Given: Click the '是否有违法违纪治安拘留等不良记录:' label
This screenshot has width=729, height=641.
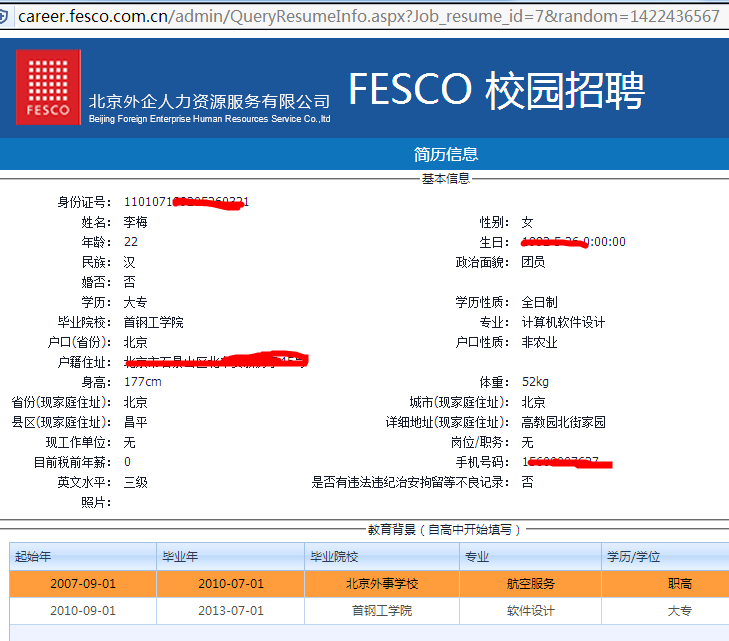Looking at the screenshot, I should click(x=410, y=482).
